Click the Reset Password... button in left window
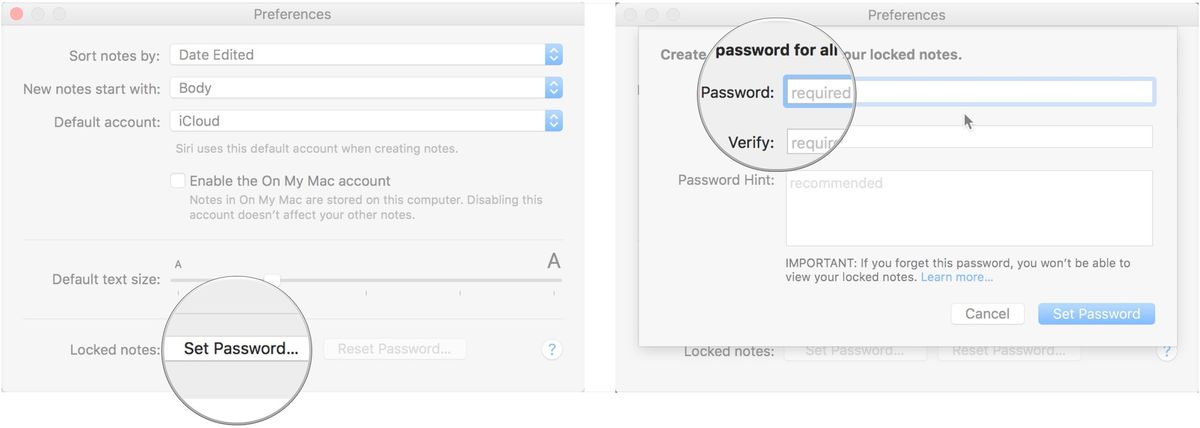1200x428 pixels. tap(394, 349)
